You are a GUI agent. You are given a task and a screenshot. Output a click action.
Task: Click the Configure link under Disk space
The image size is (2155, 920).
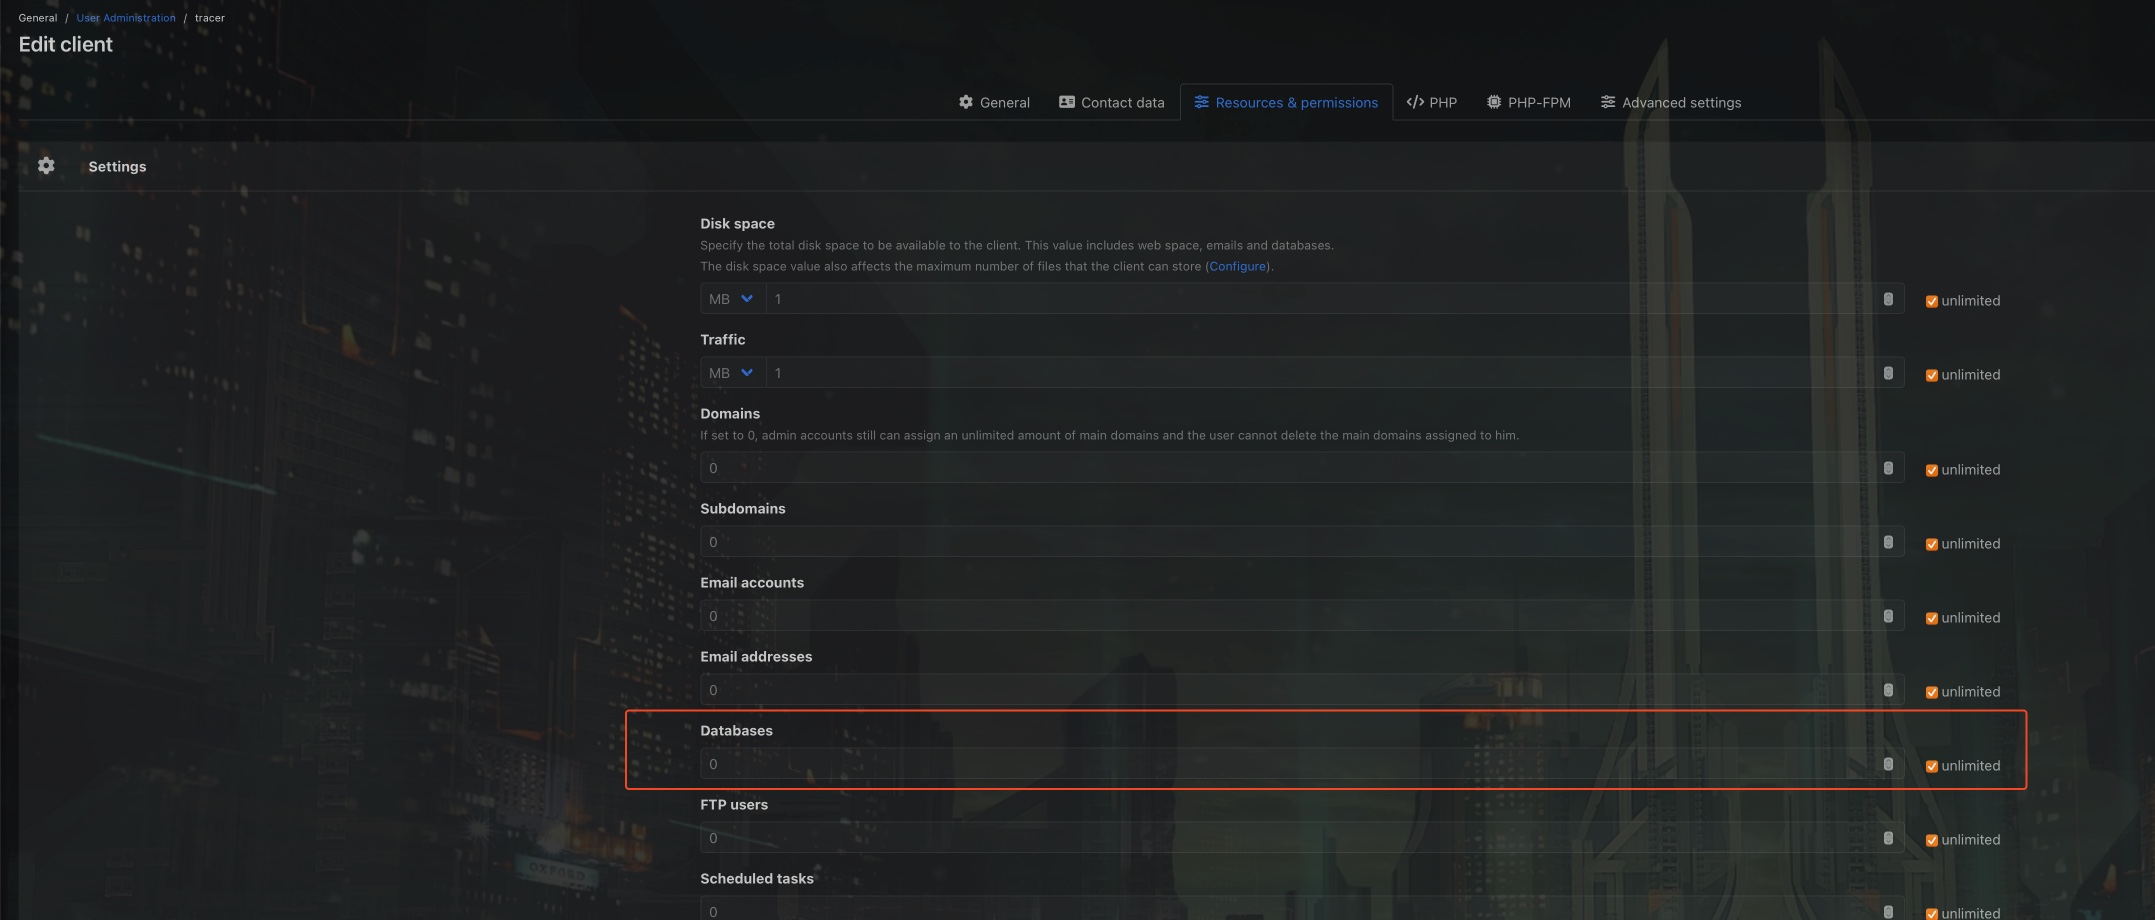(x=1238, y=266)
